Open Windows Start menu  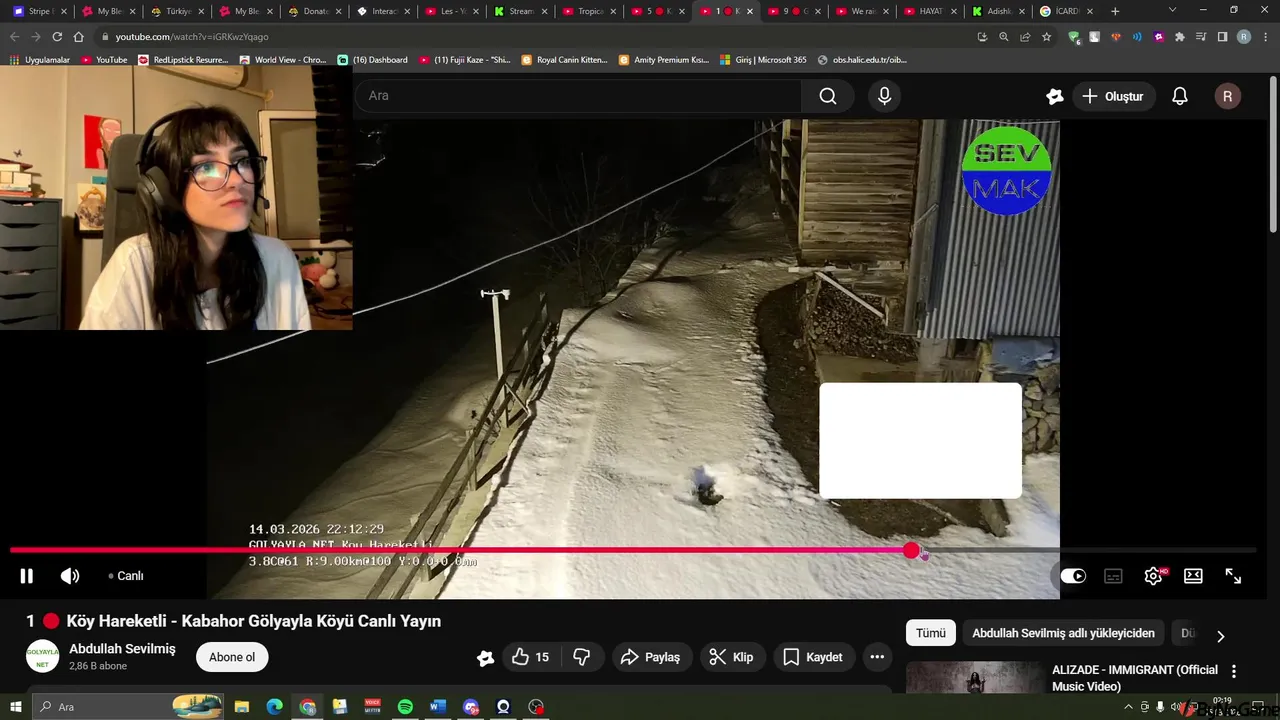[x=16, y=707]
